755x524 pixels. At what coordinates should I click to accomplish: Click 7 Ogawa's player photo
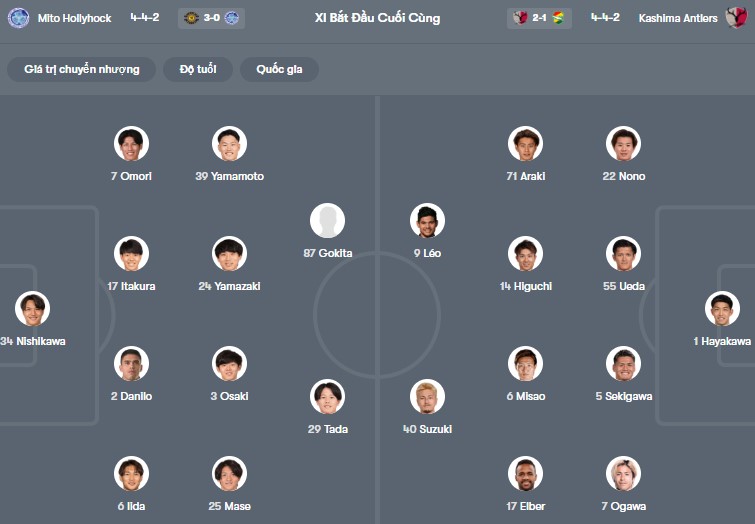623,474
